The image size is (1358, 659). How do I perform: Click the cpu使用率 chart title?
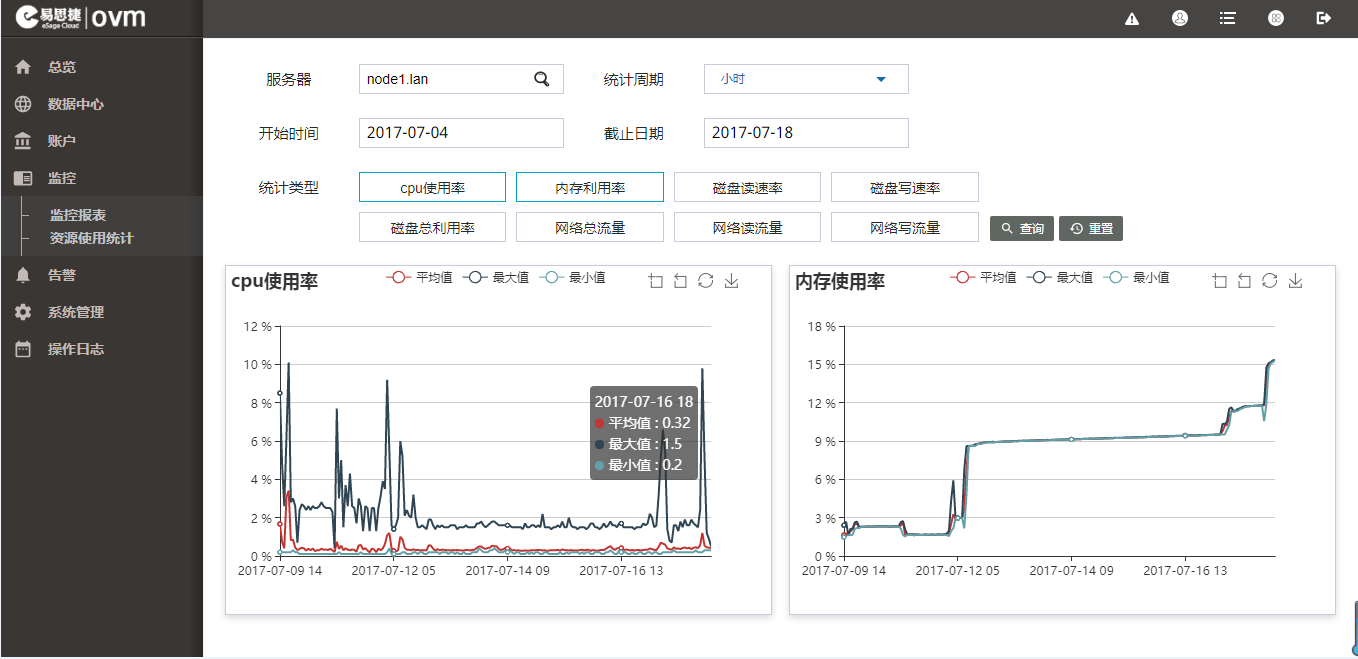(x=274, y=282)
